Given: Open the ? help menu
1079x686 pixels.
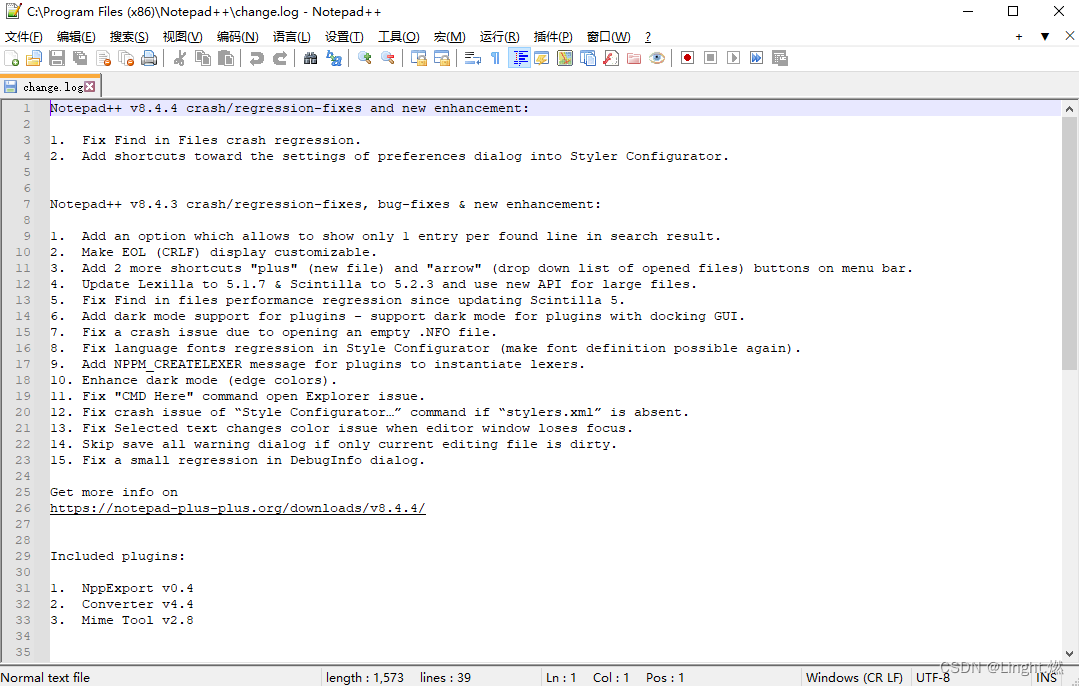Looking at the screenshot, I should tap(648, 36).
